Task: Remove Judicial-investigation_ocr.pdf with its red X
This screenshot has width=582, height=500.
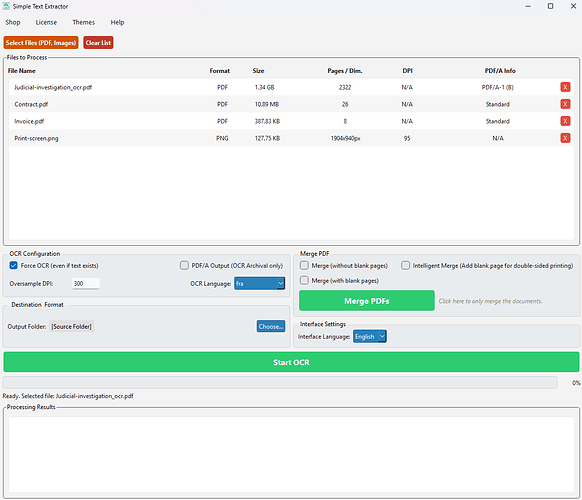Action: coord(565,87)
